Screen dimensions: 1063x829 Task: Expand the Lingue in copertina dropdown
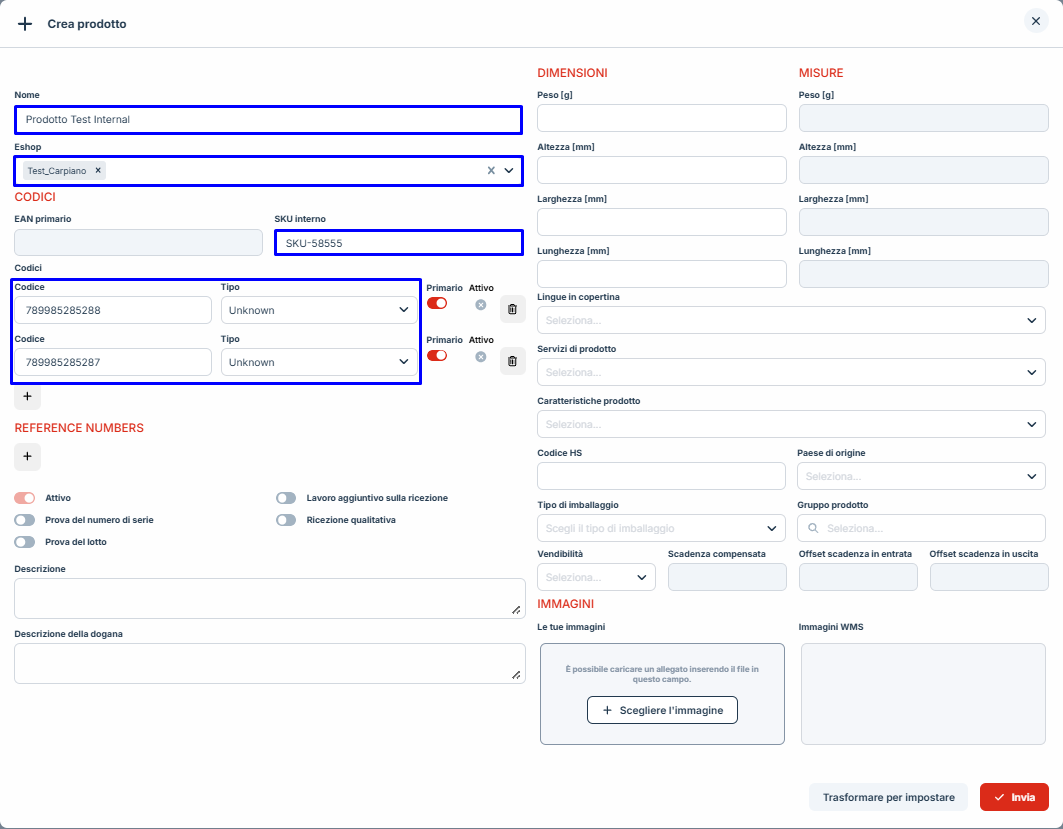(x=790, y=320)
